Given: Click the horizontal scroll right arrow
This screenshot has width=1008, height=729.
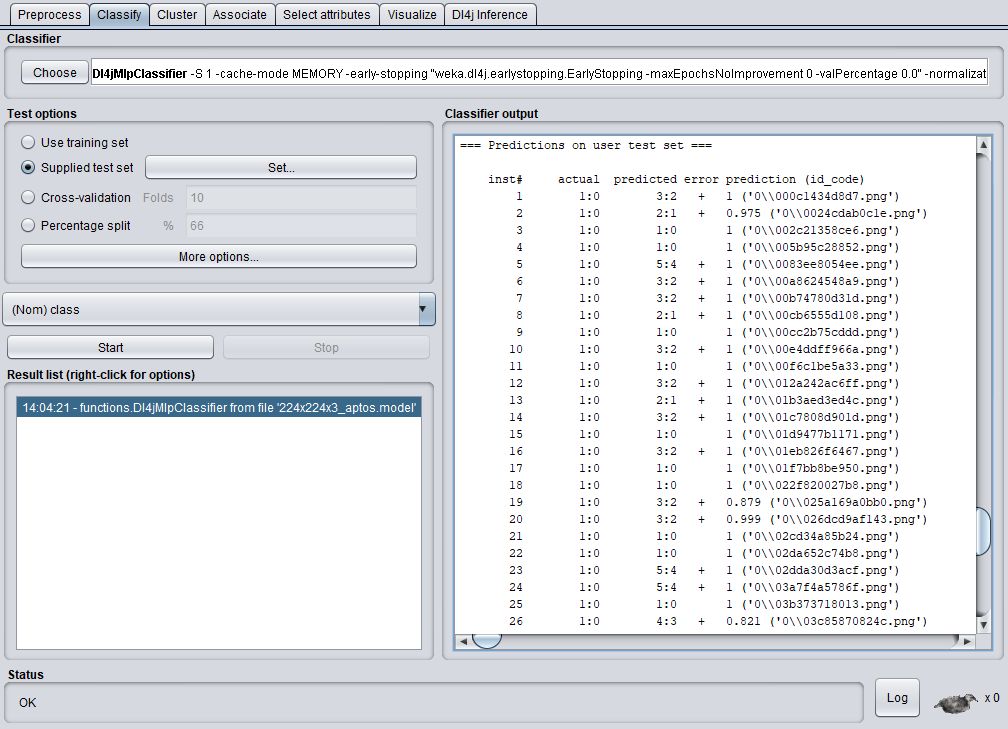Looking at the screenshot, I should (967, 641).
